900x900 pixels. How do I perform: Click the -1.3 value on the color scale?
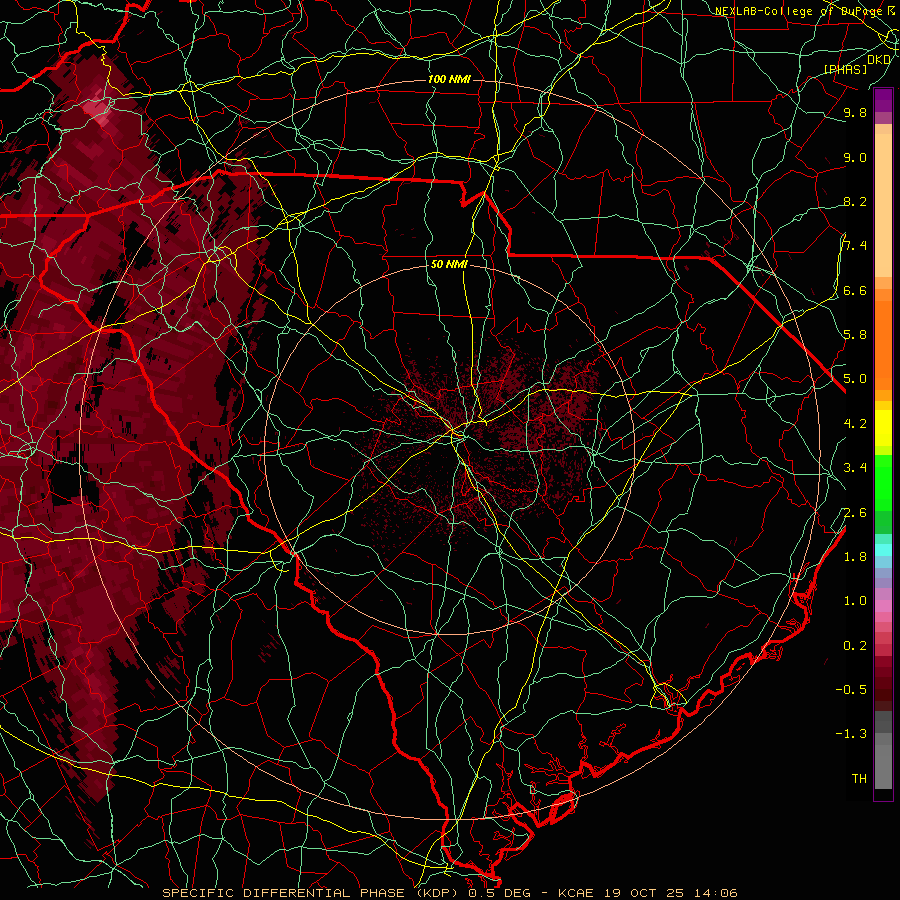click(851, 734)
